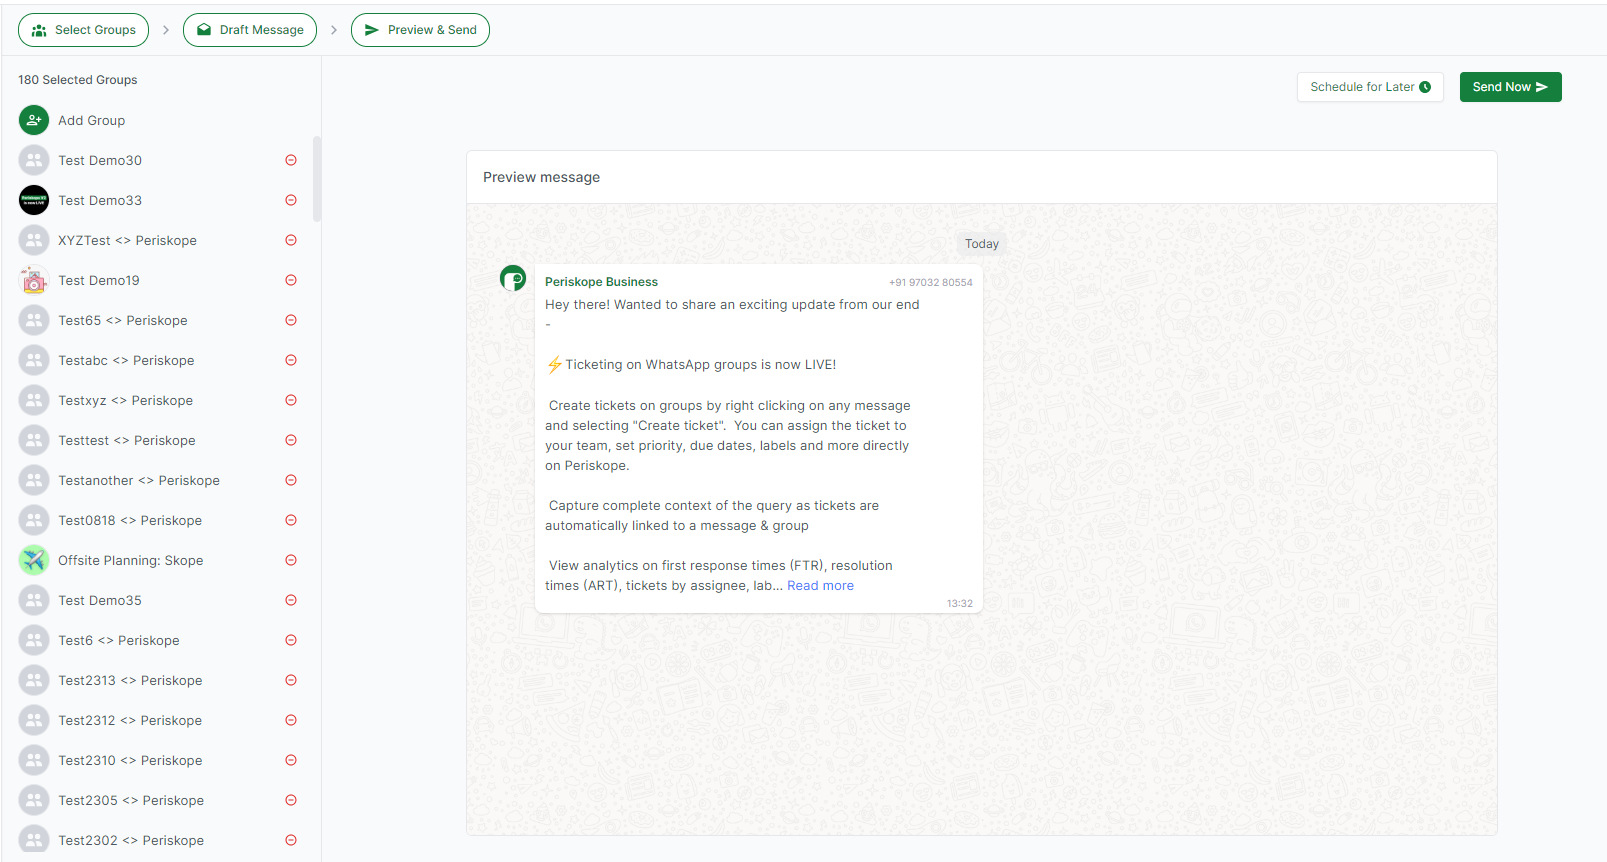Remove Test2312 <> Periskope group
The width and height of the screenshot is (1607, 862).
pos(291,720)
